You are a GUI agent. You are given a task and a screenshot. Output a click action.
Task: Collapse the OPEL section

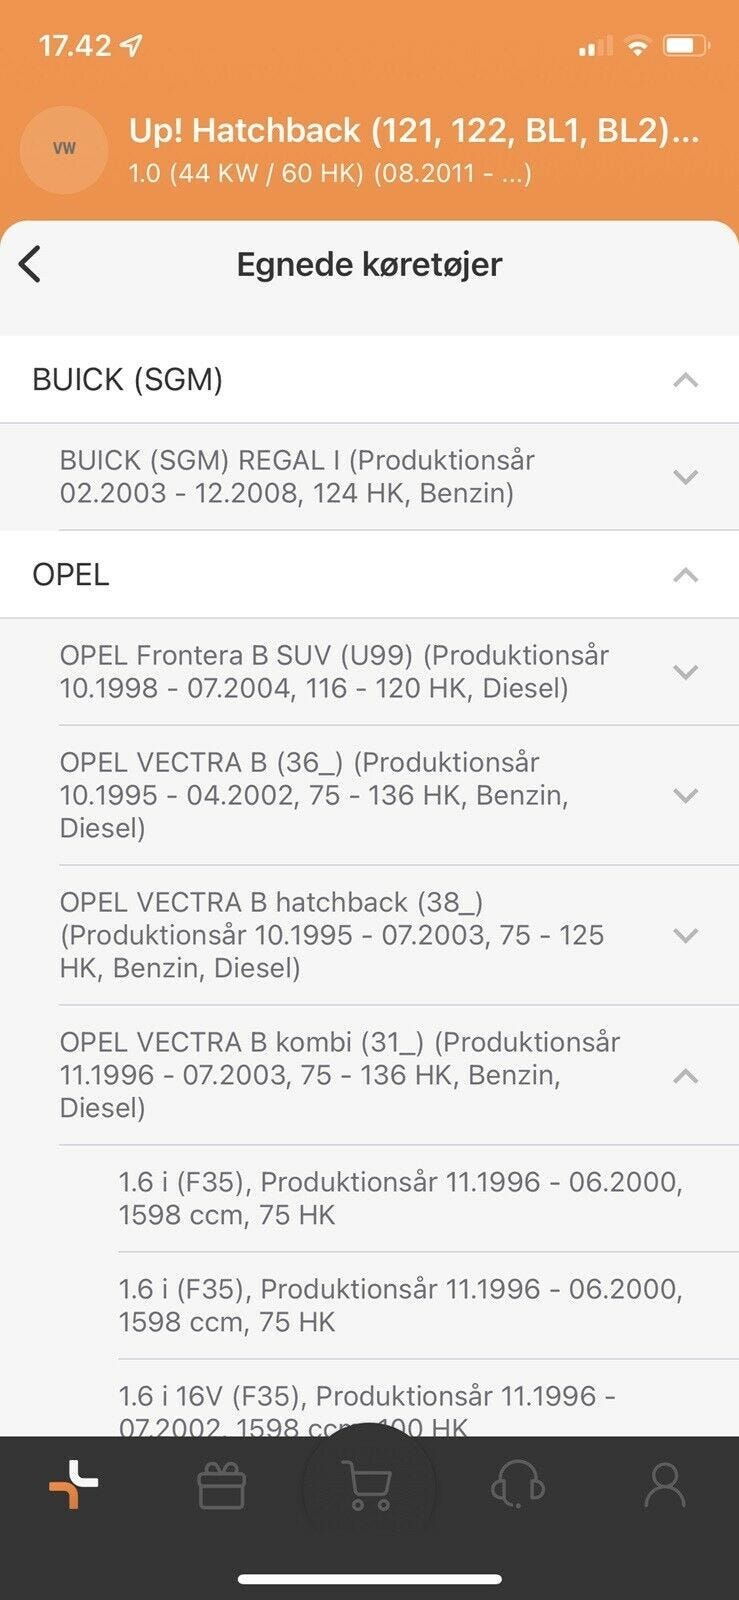point(685,575)
